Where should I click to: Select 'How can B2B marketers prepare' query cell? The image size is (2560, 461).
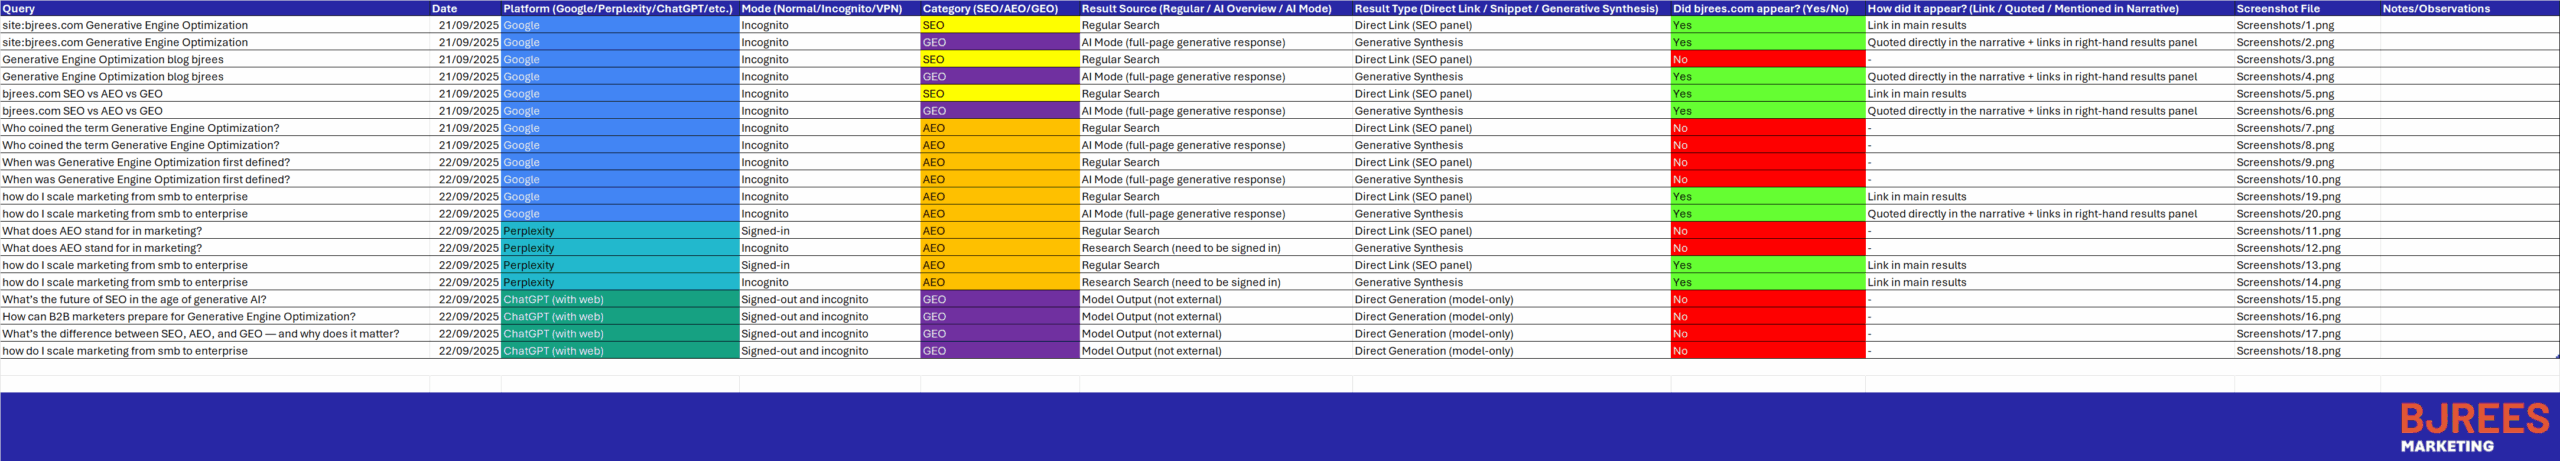click(x=214, y=317)
